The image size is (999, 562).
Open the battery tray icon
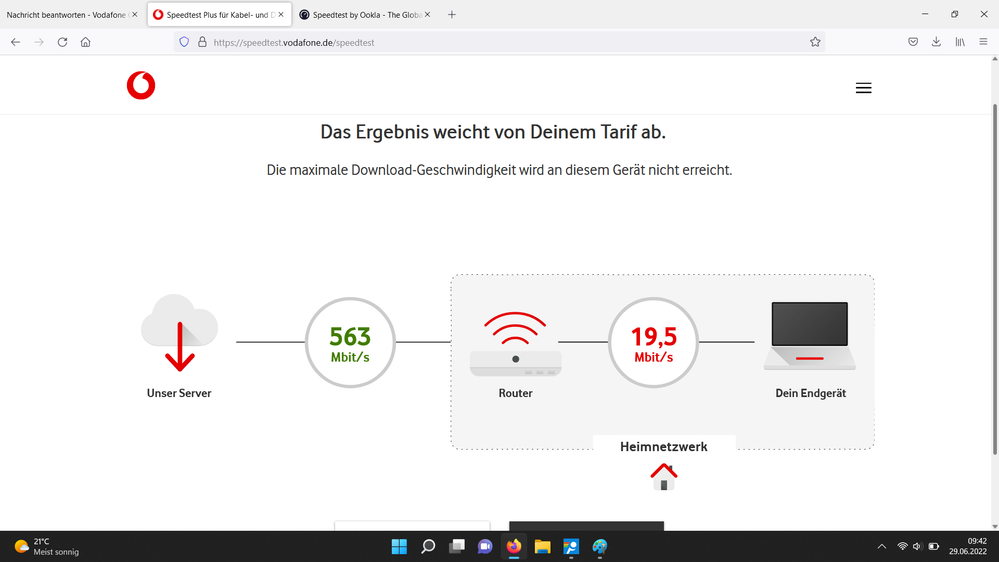(933, 547)
